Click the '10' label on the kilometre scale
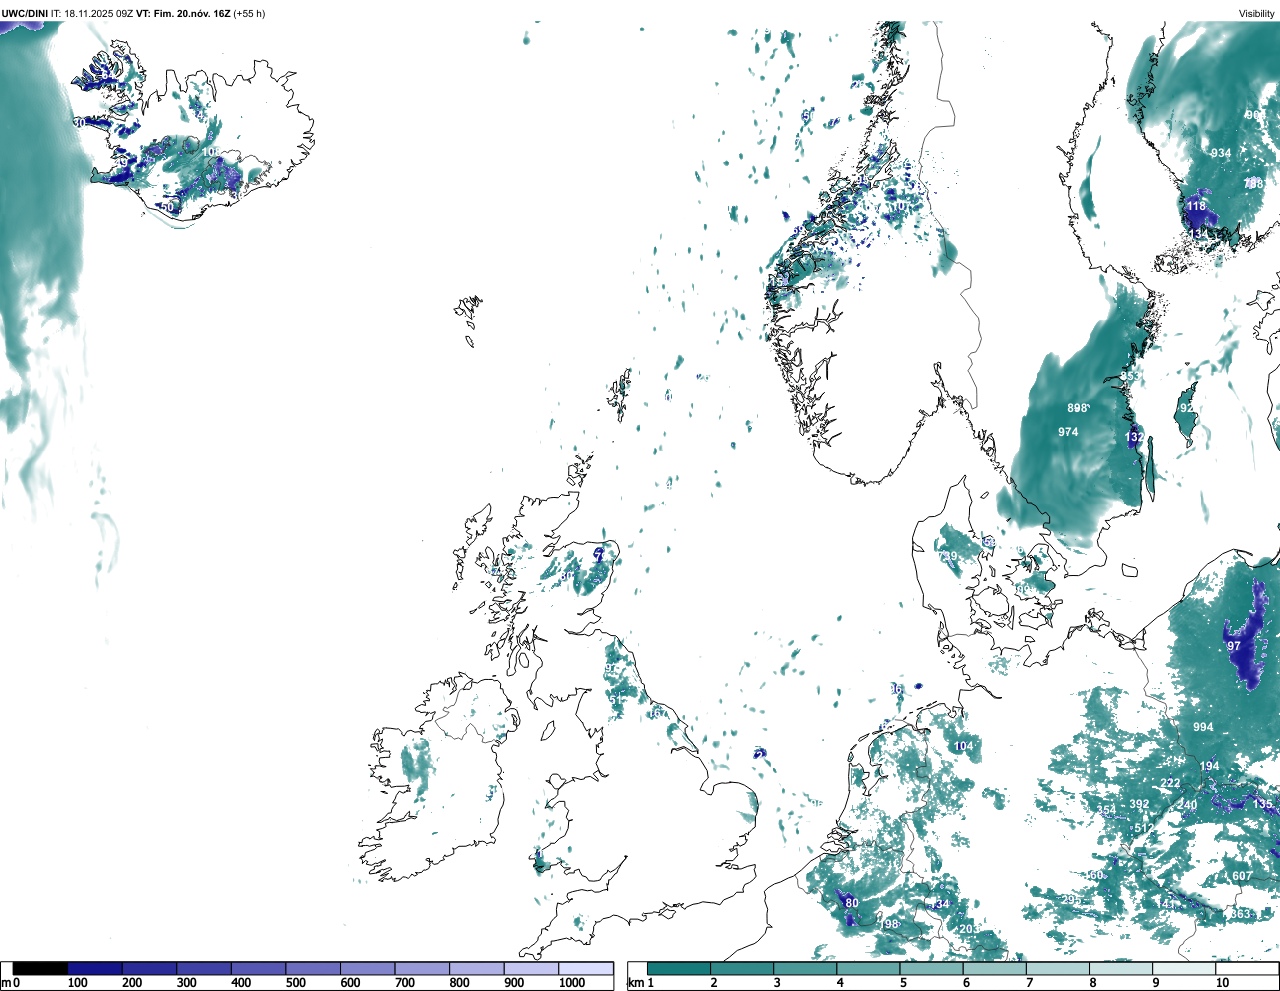Viewport: 1280px width, 991px height. tap(1222, 983)
